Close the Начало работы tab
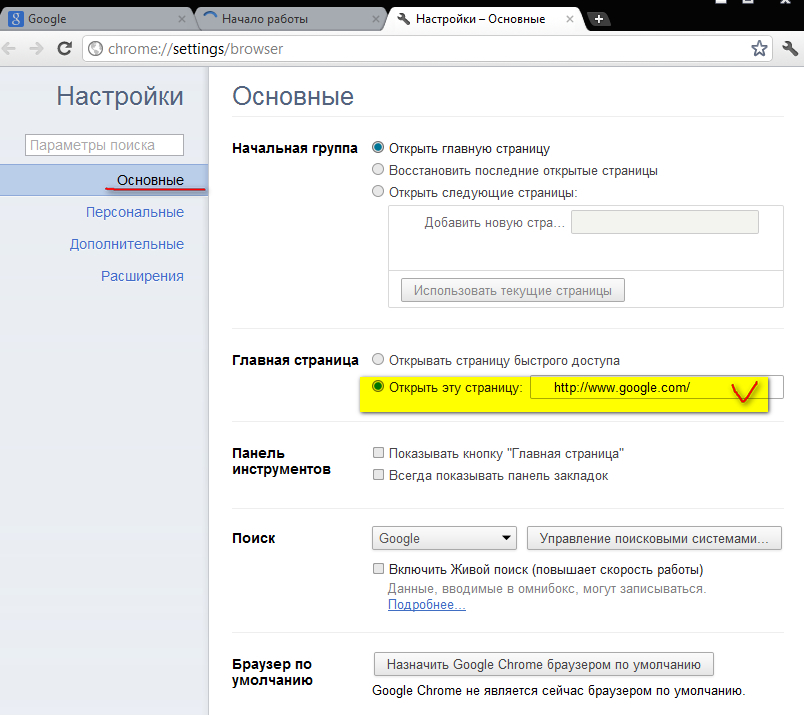 [375, 19]
